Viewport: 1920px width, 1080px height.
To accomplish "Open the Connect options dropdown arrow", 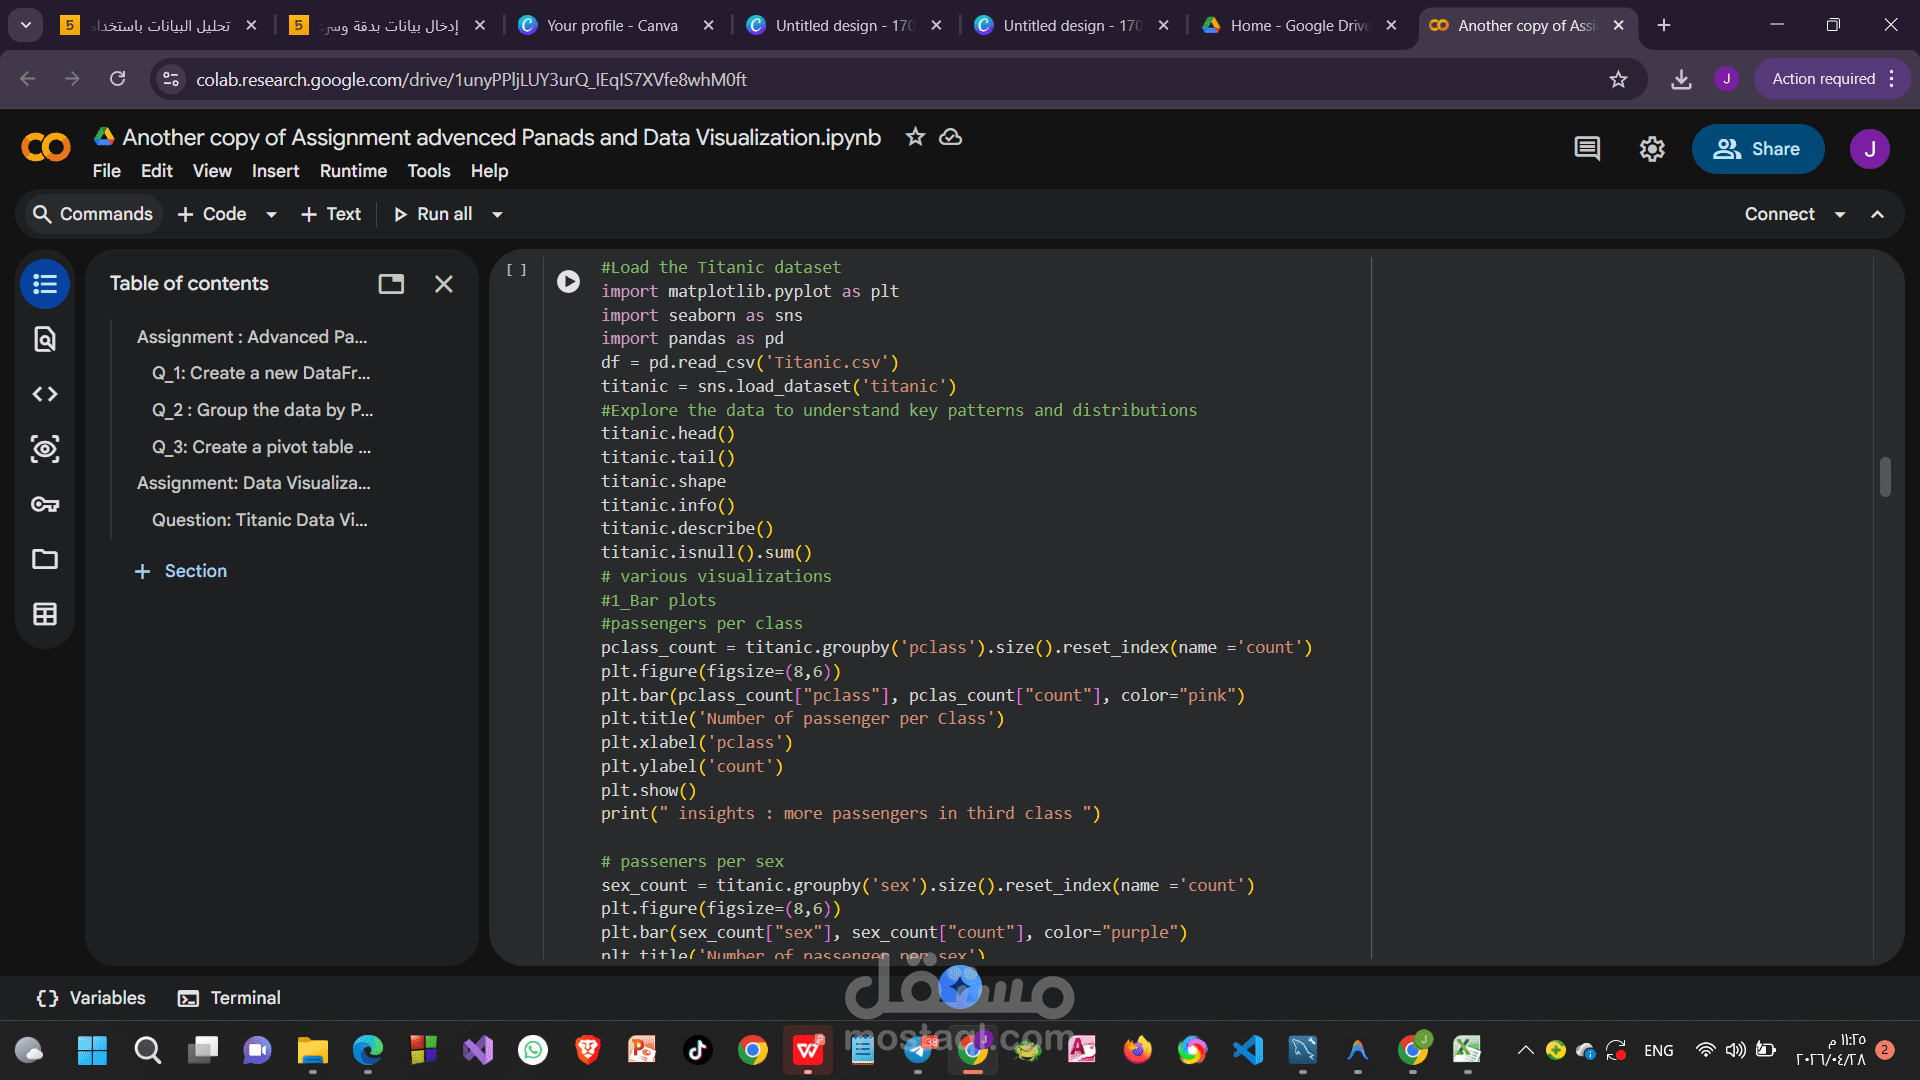I will point(1840,214).
